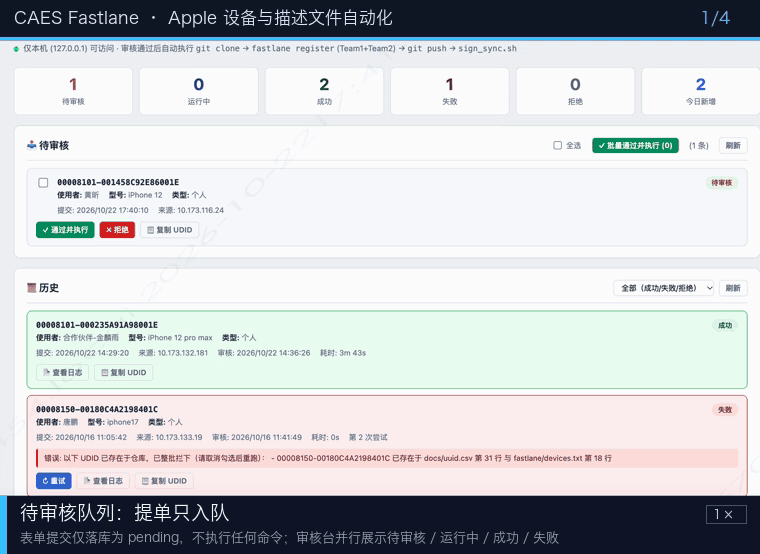This screenshot has width=760, height=554.
Task: Reject the pending device with 拒绝
Action: point(117,230)
